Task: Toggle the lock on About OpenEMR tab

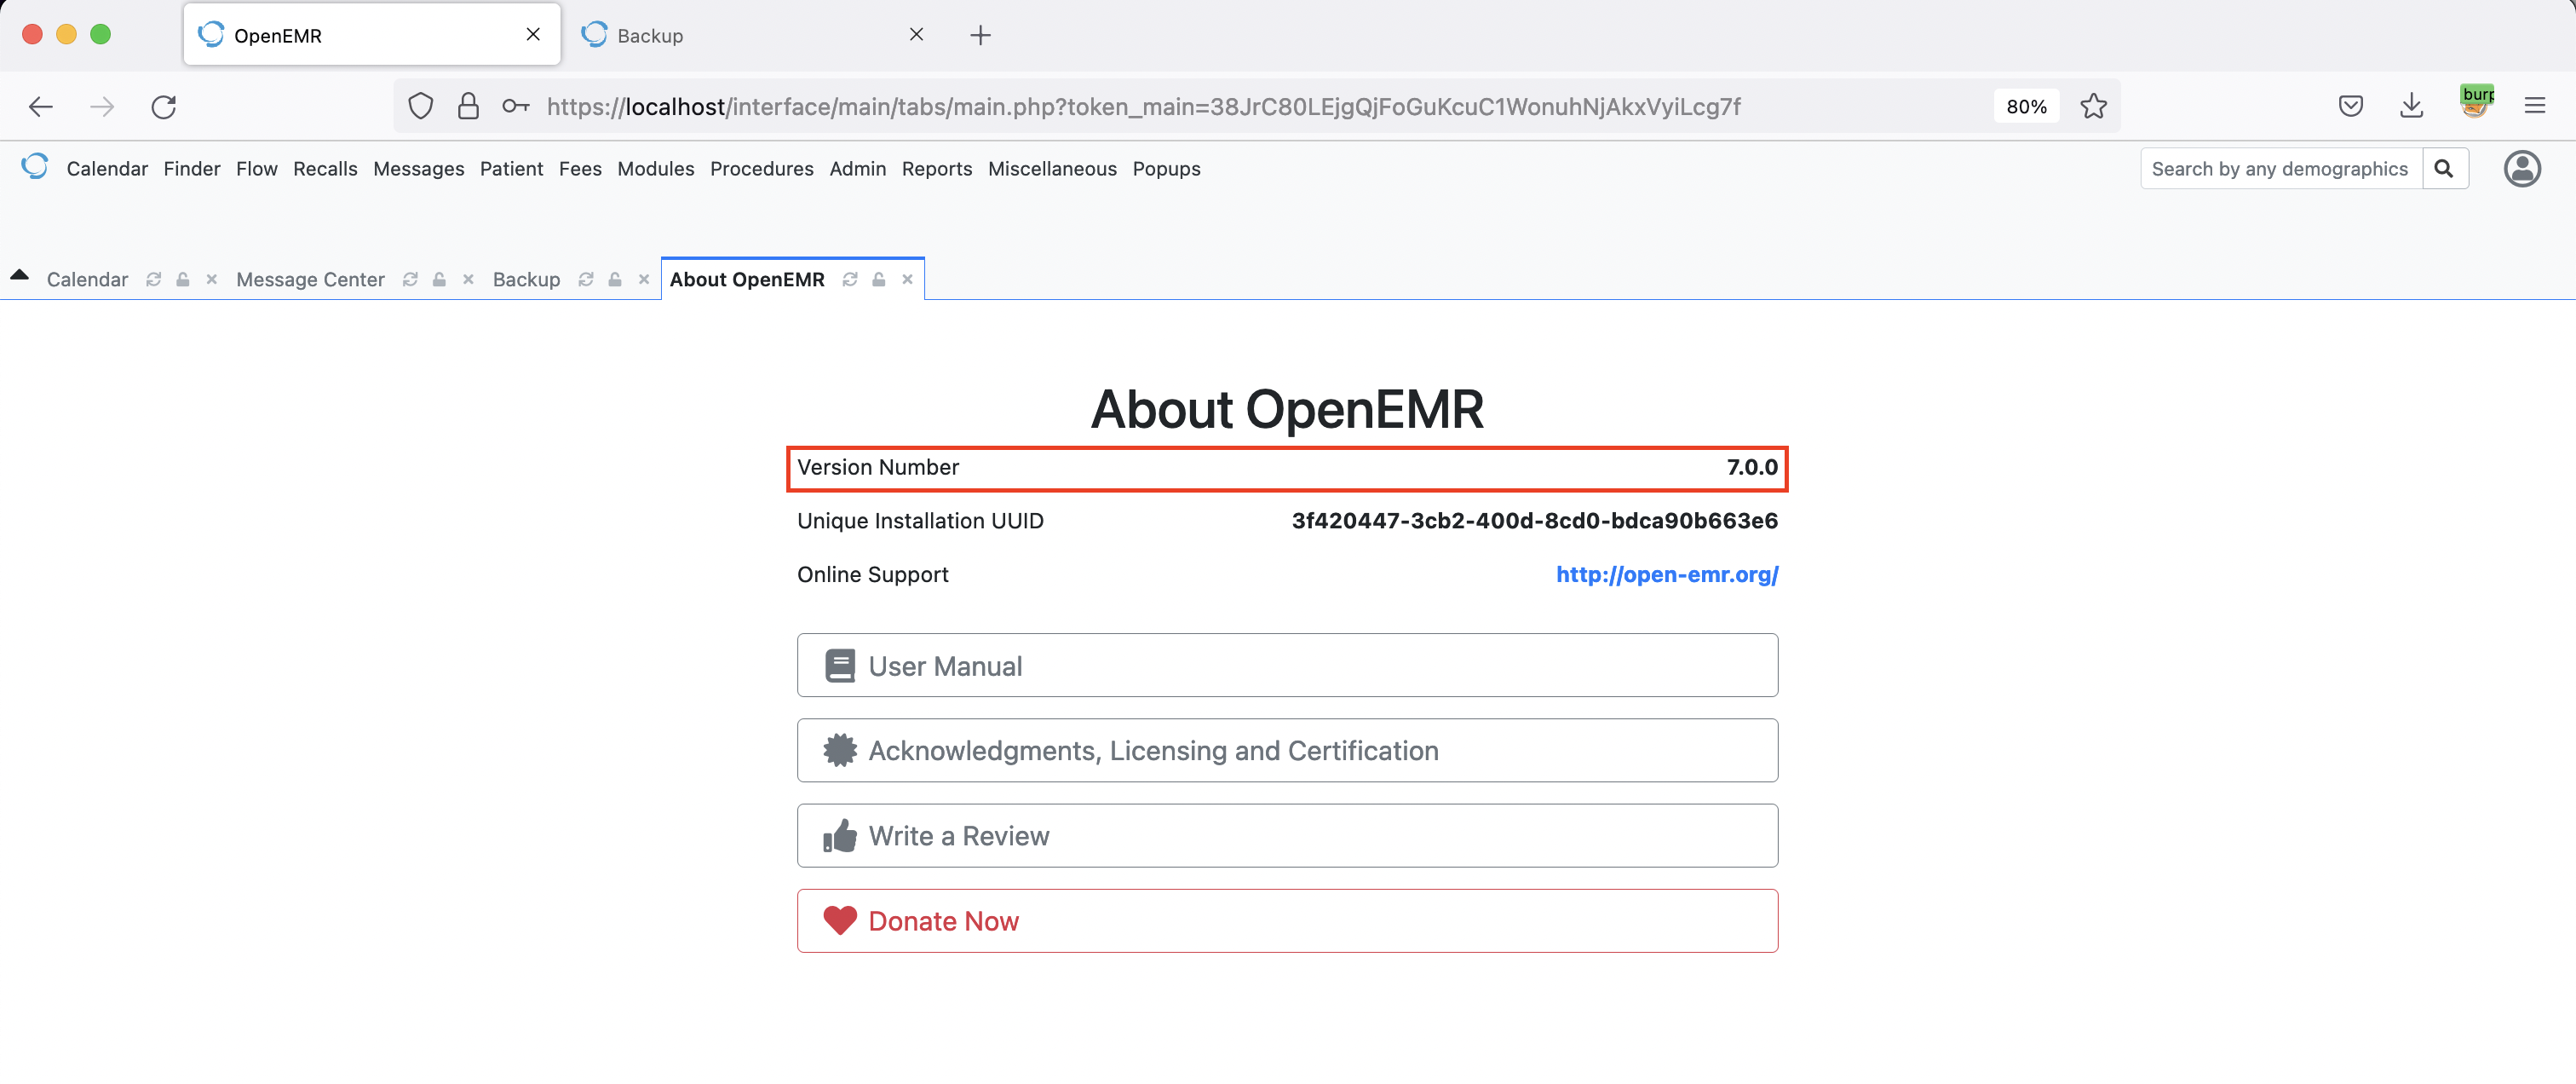Action: [x=878, y=280]
